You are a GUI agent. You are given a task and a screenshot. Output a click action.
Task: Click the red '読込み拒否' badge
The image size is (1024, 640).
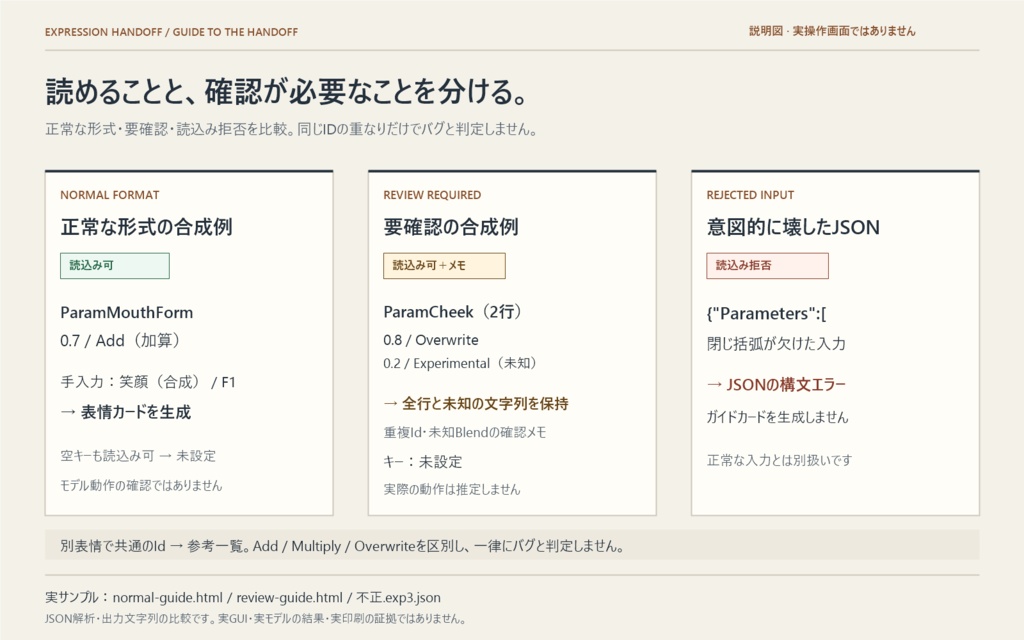767,266
